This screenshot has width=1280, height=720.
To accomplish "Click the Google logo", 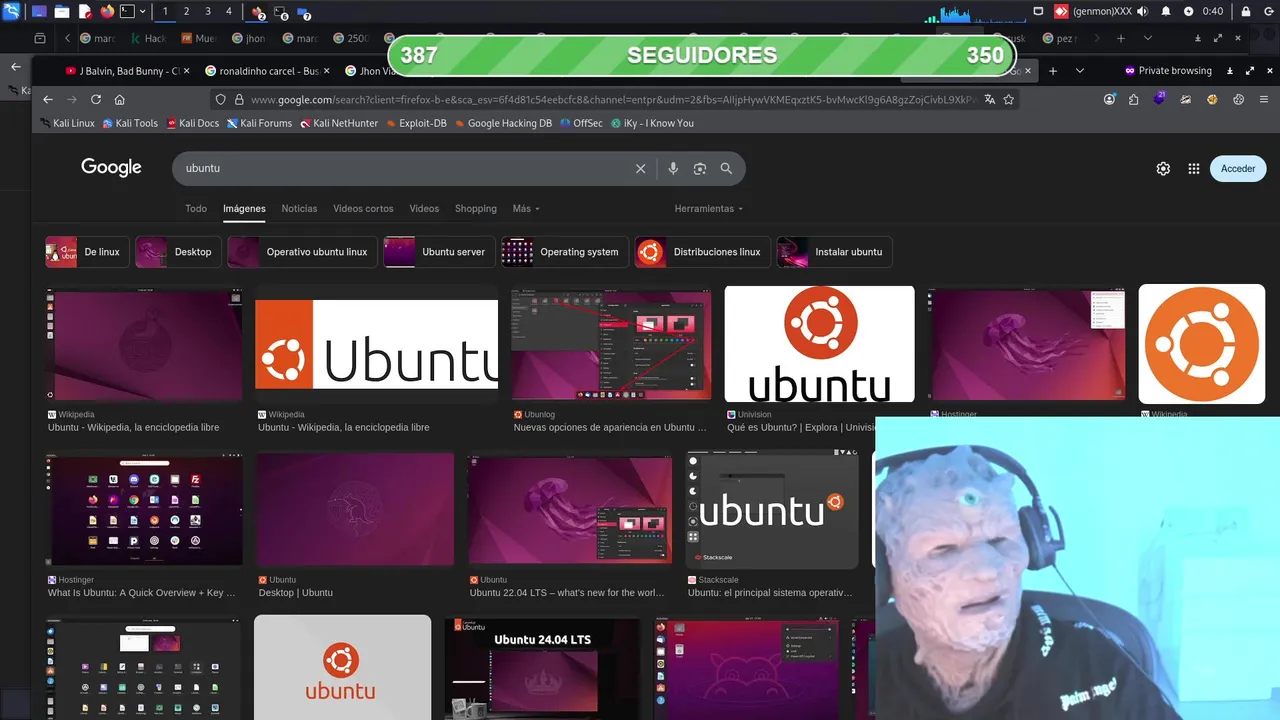I will (x=111, y=167).
